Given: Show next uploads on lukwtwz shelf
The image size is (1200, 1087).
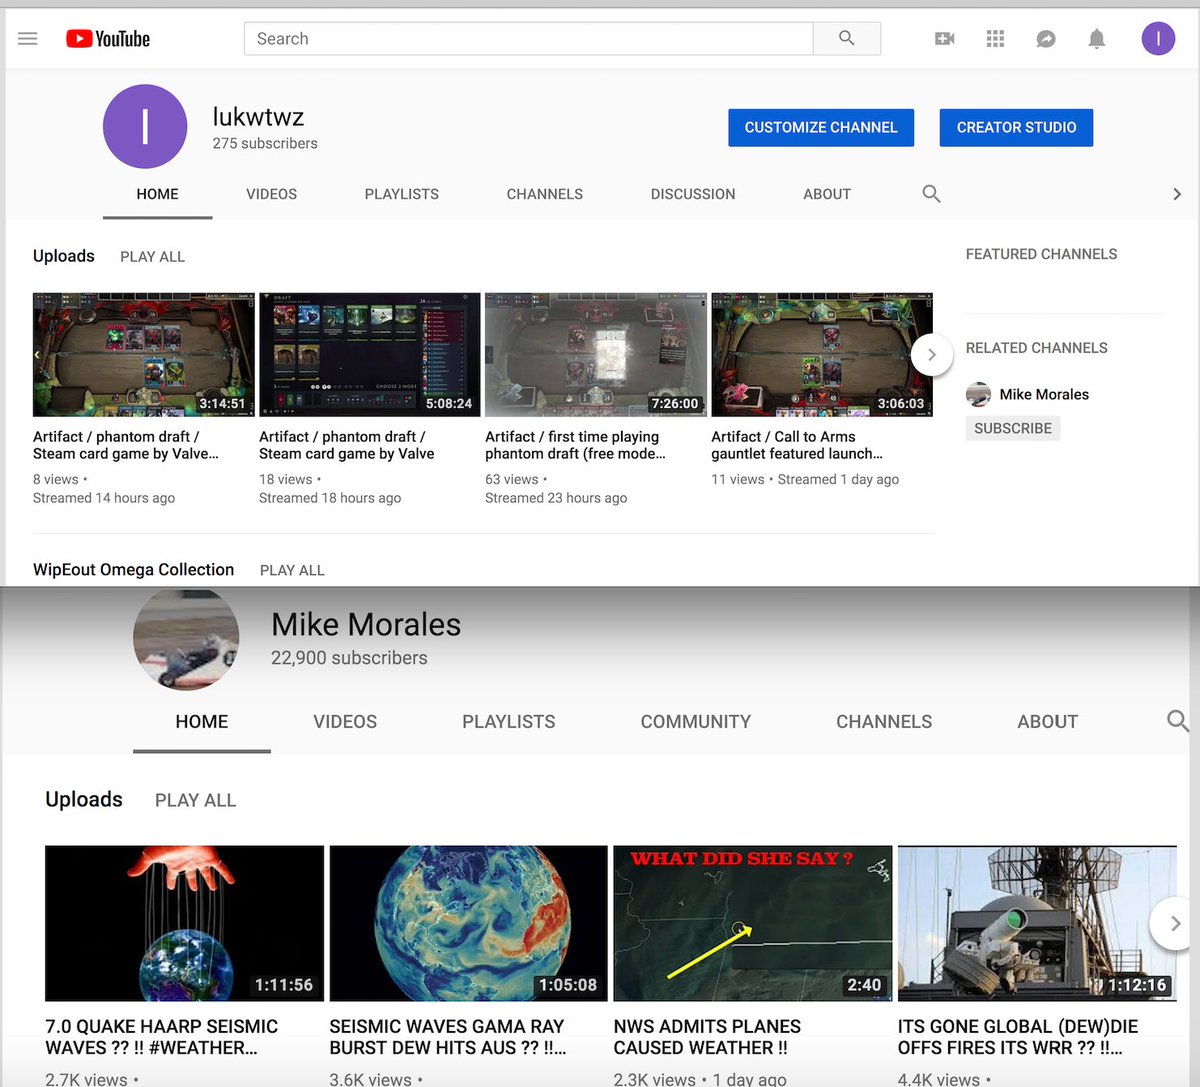Looking at the screenshot, I should (932, 355).
